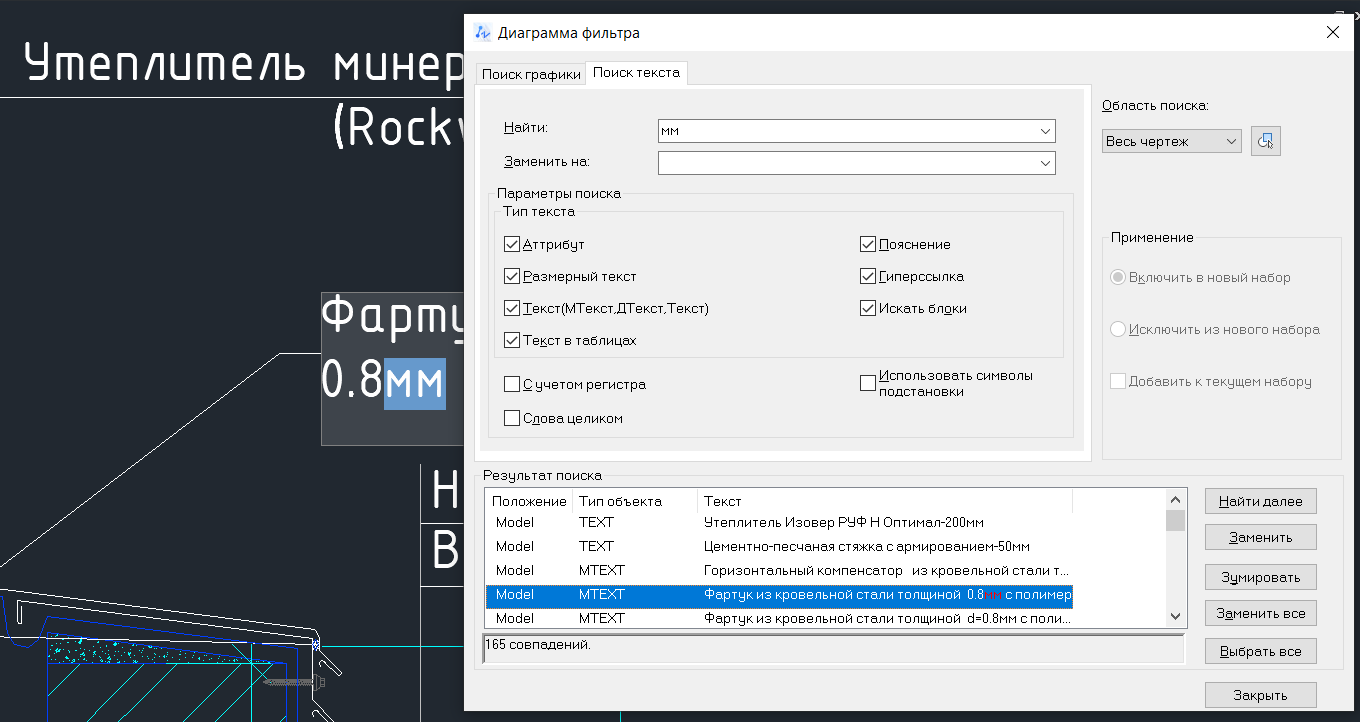Click the 165 совпадений status field
This screenshot has width=1360, height=722.
pos(833,648)
